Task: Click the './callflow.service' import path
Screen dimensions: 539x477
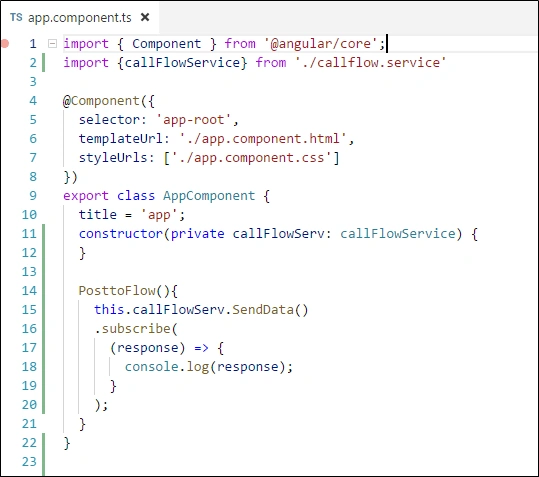Action: pyautogui.click(x=371, y=63)
